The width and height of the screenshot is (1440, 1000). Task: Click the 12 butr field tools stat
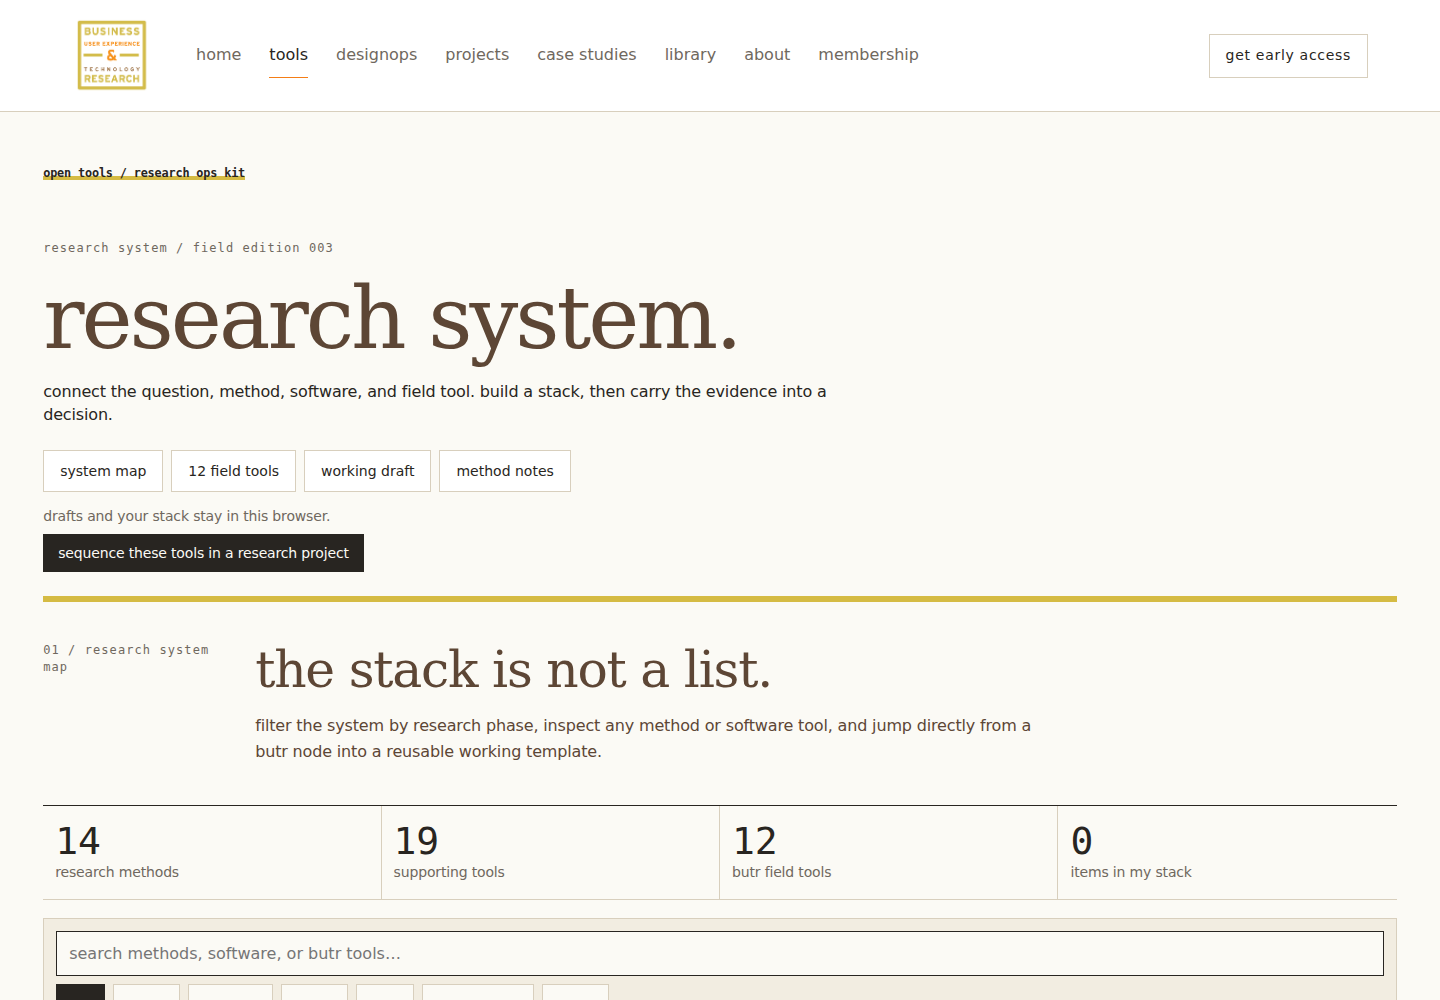click(888, 853)
